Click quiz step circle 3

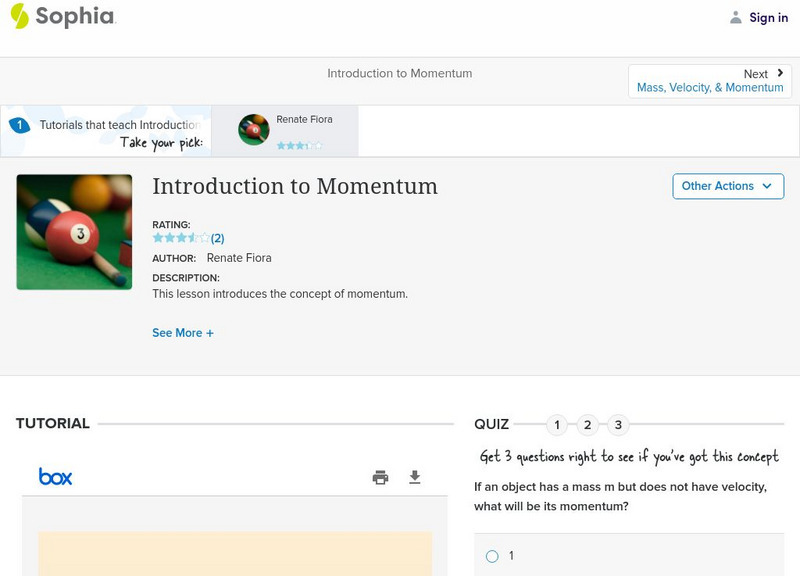[x=618, y=424]
